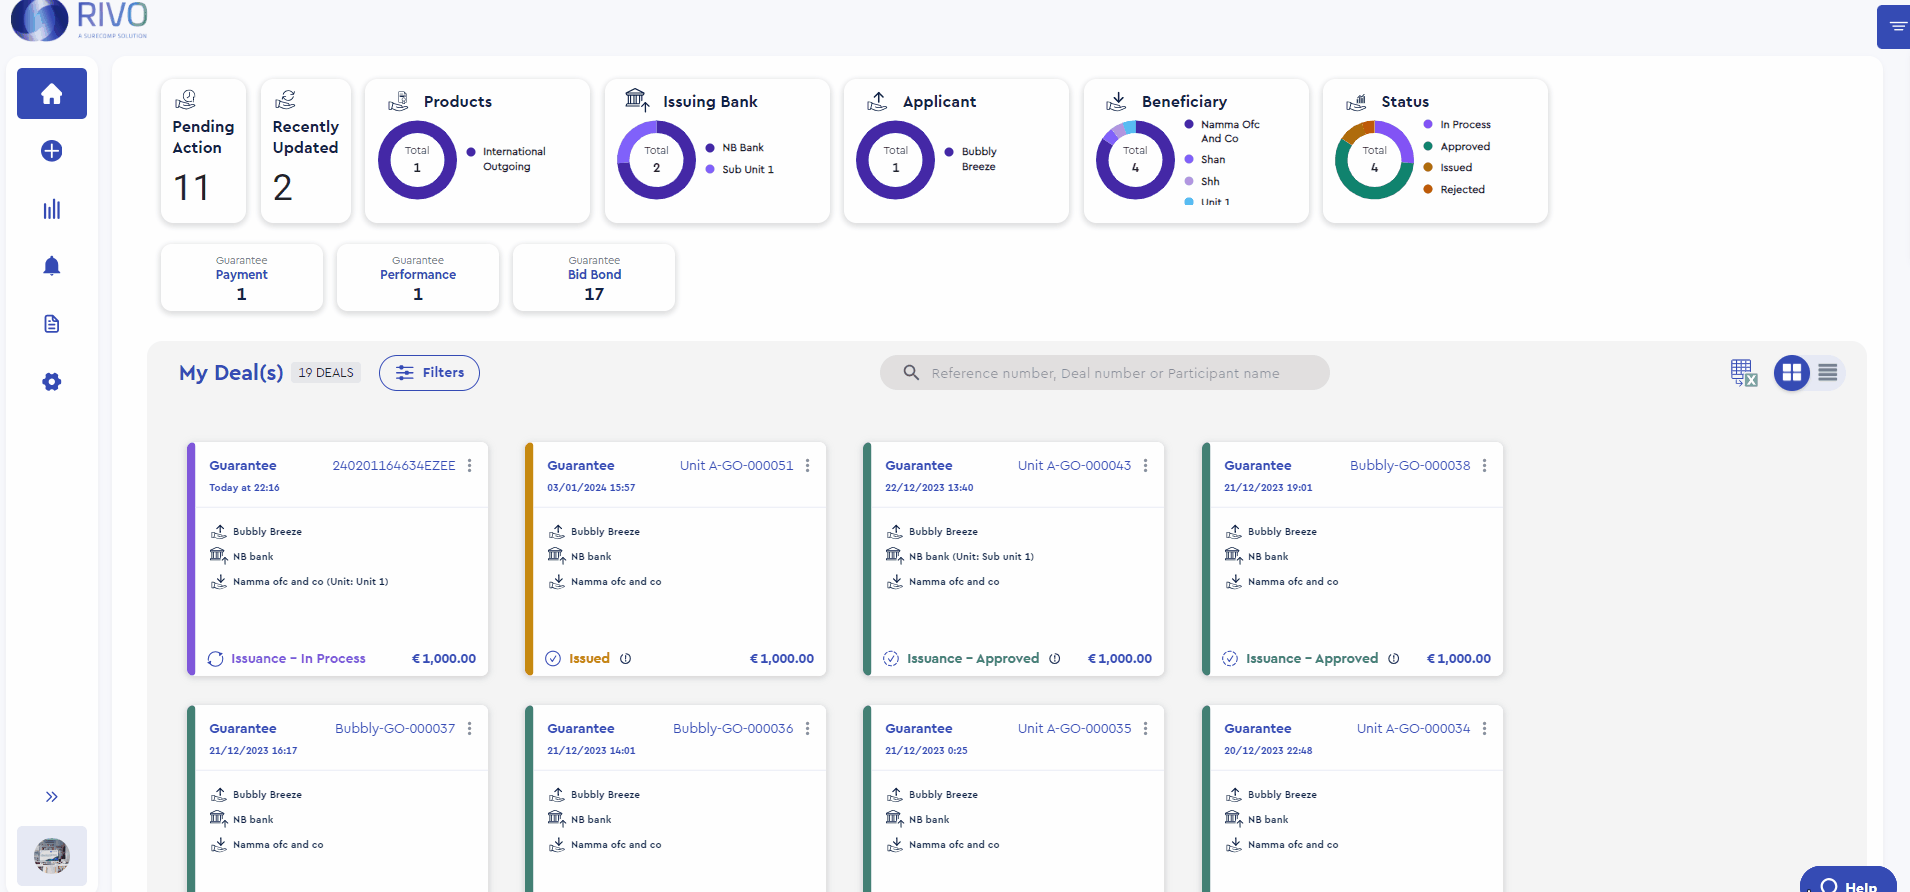Open the documents icon in sidebar
The width and height of the screenshot is (1910, 892).
[52, 324]
